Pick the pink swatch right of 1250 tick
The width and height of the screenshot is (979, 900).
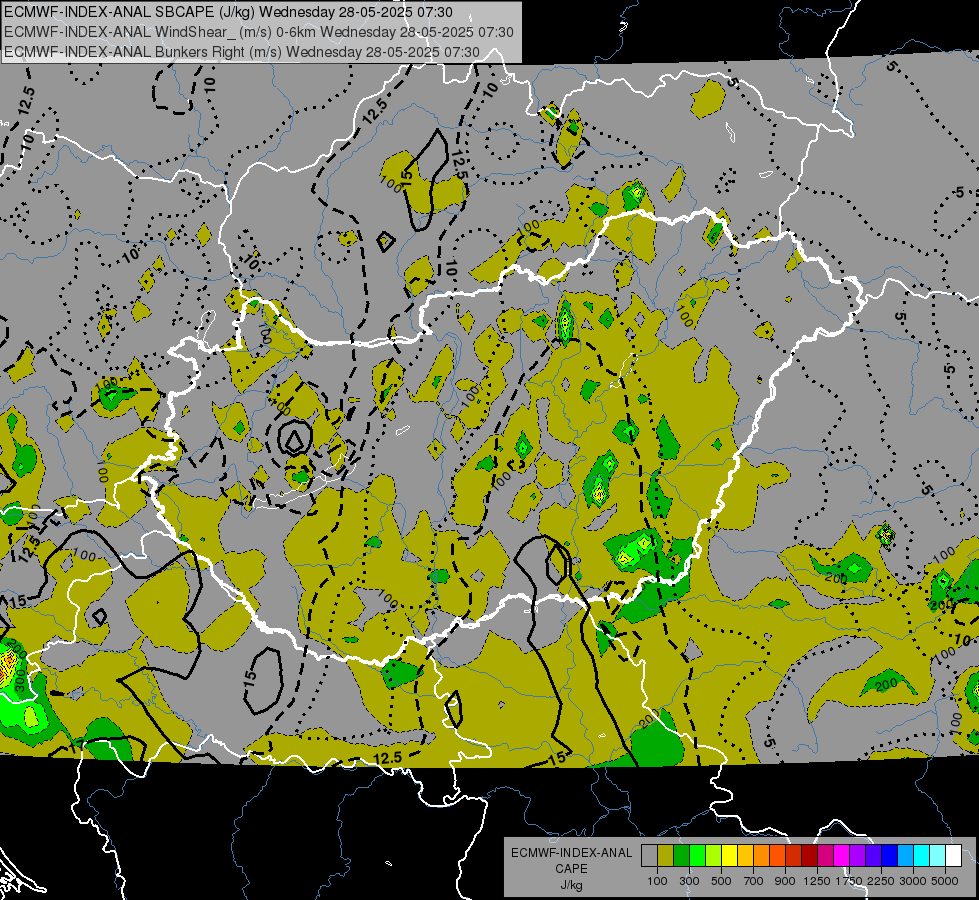825,856
